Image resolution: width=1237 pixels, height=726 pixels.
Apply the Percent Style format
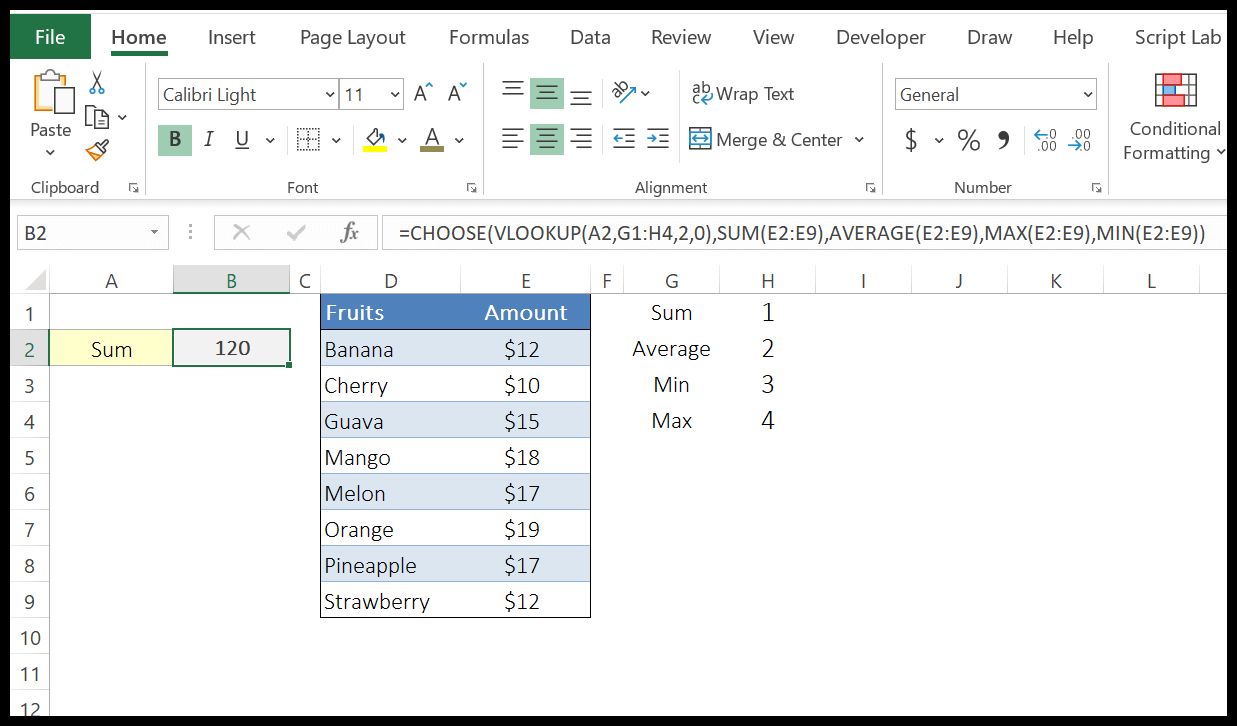tap(968, 140)
